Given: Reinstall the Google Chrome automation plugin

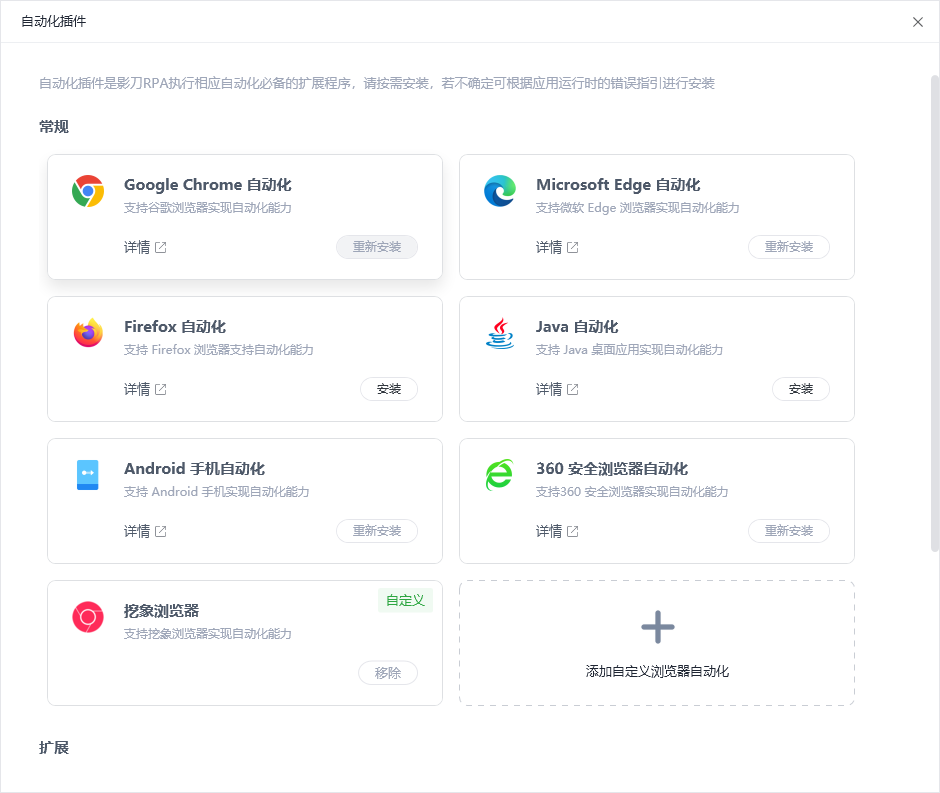Looking at the screenshot, I should point(377,247).
